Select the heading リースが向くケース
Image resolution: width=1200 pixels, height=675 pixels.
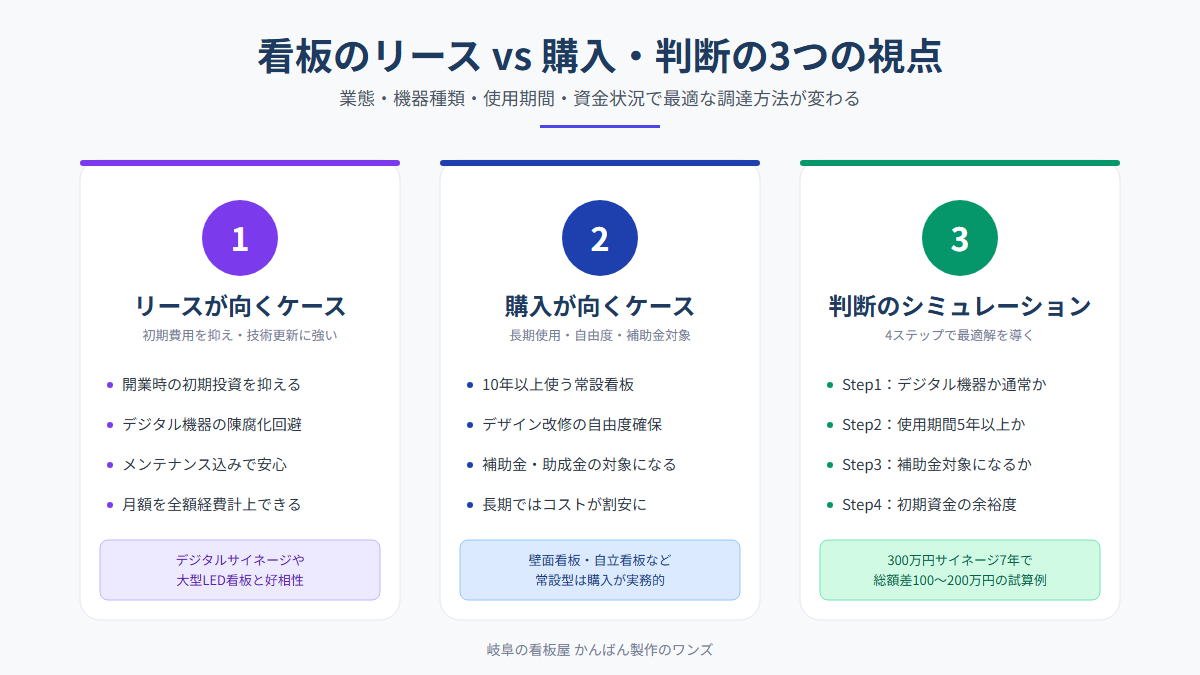pos(240,305)
